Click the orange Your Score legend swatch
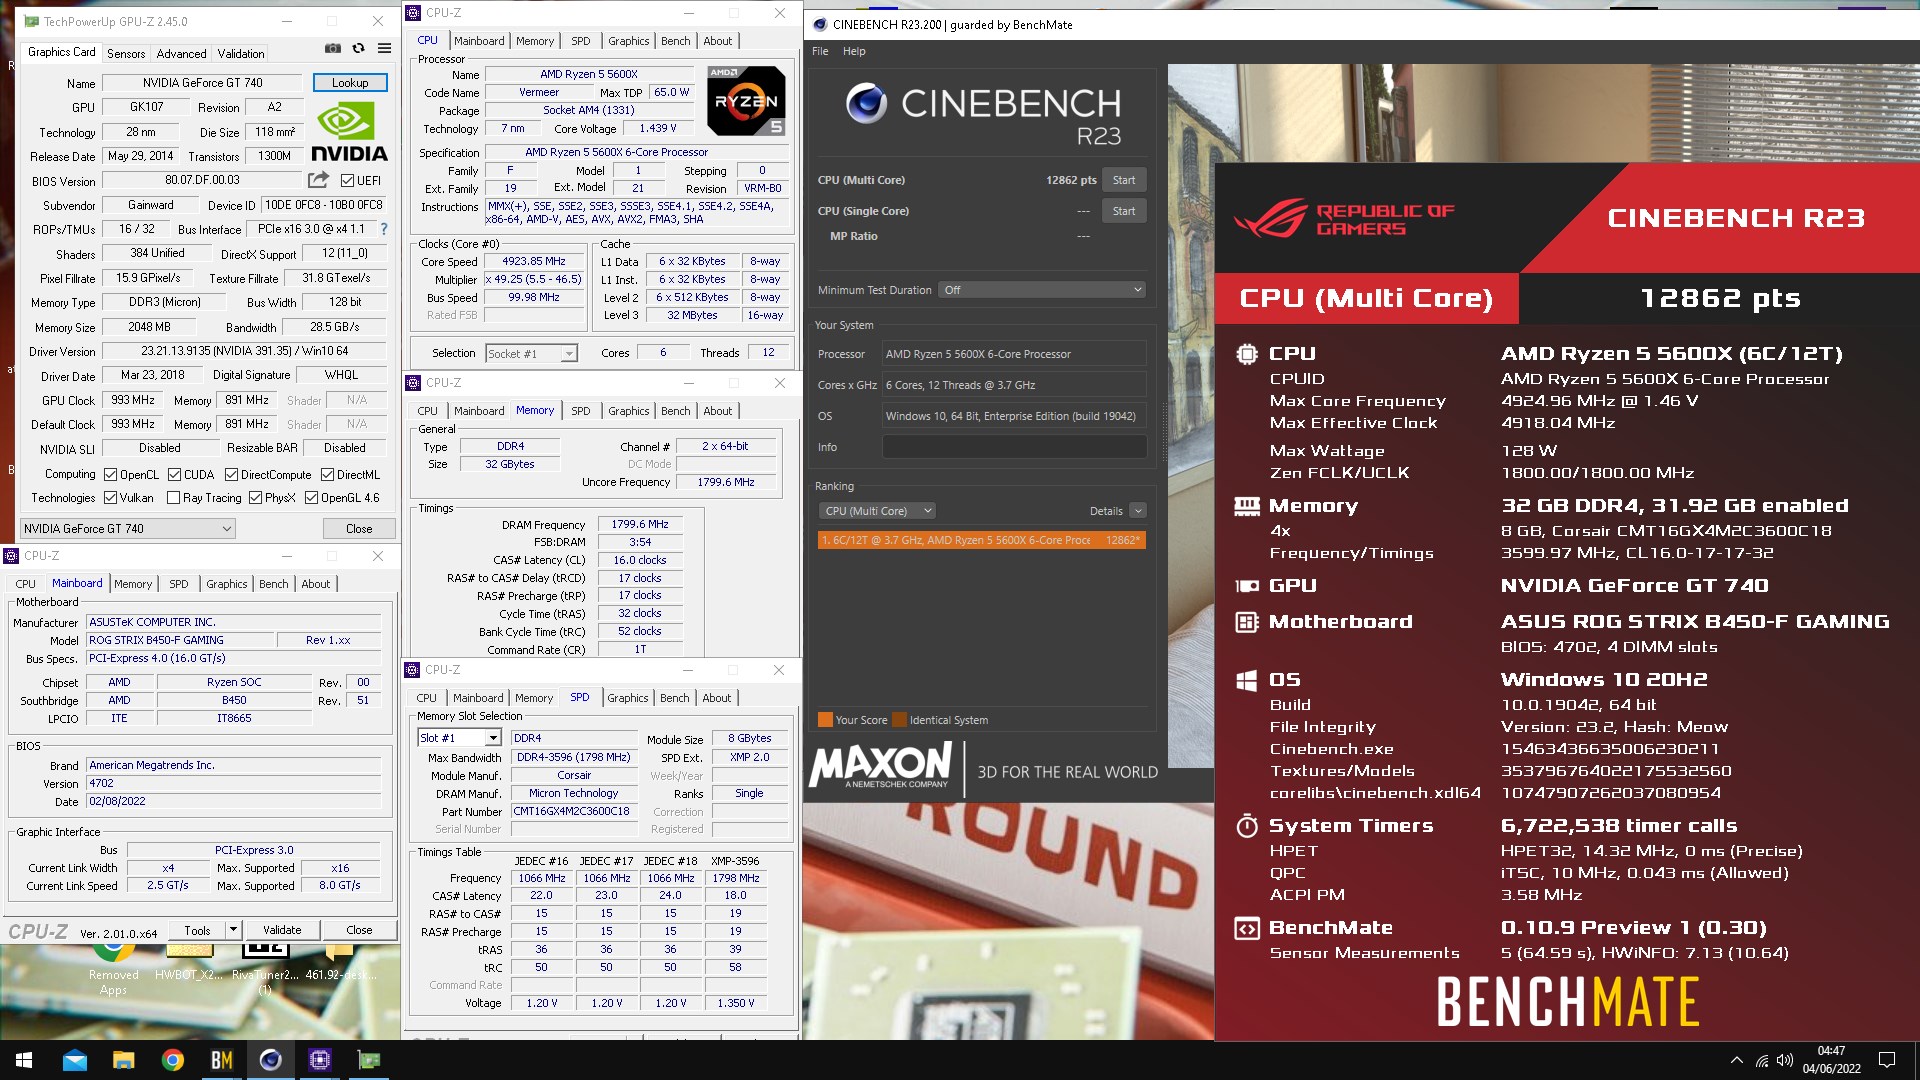1920x1080 pixels. pyautogui.click(x=825, y=720)
